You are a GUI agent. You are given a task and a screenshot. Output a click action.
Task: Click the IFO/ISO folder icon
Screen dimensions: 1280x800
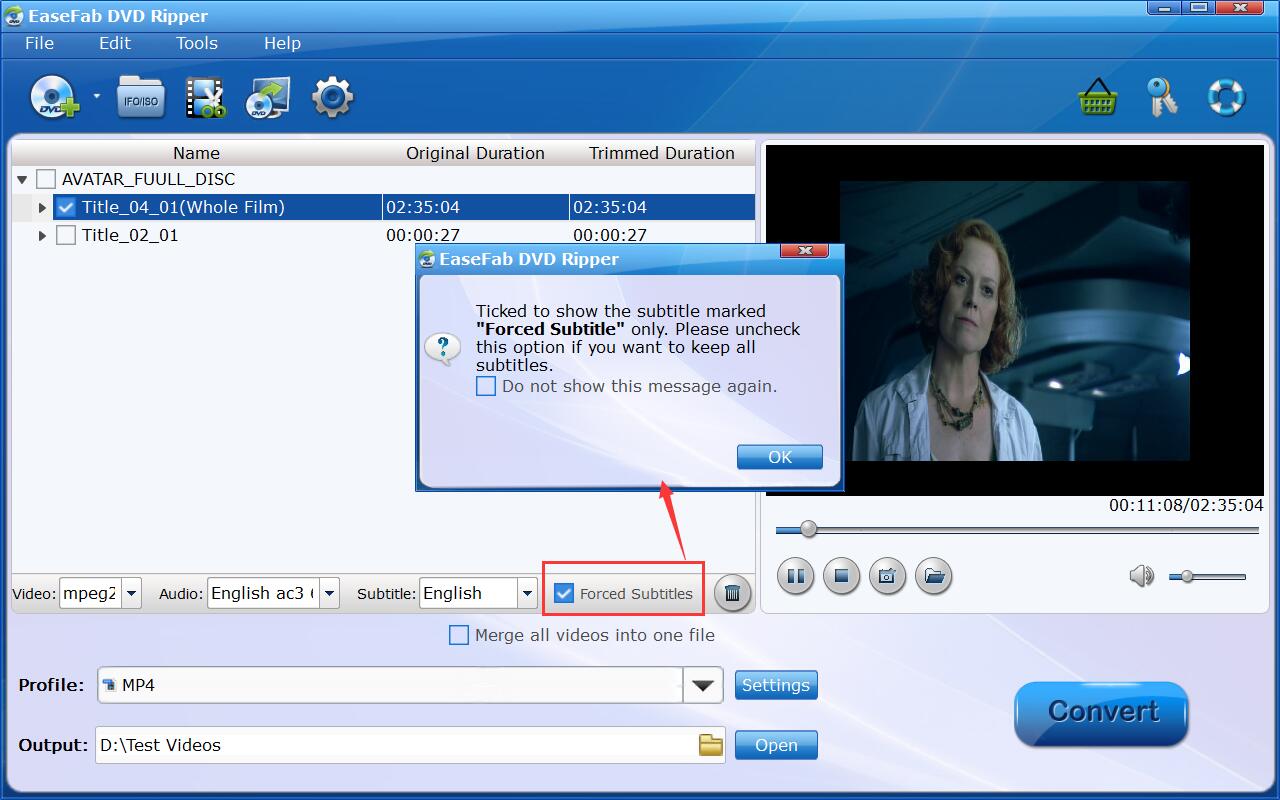(x=141, y=97)
